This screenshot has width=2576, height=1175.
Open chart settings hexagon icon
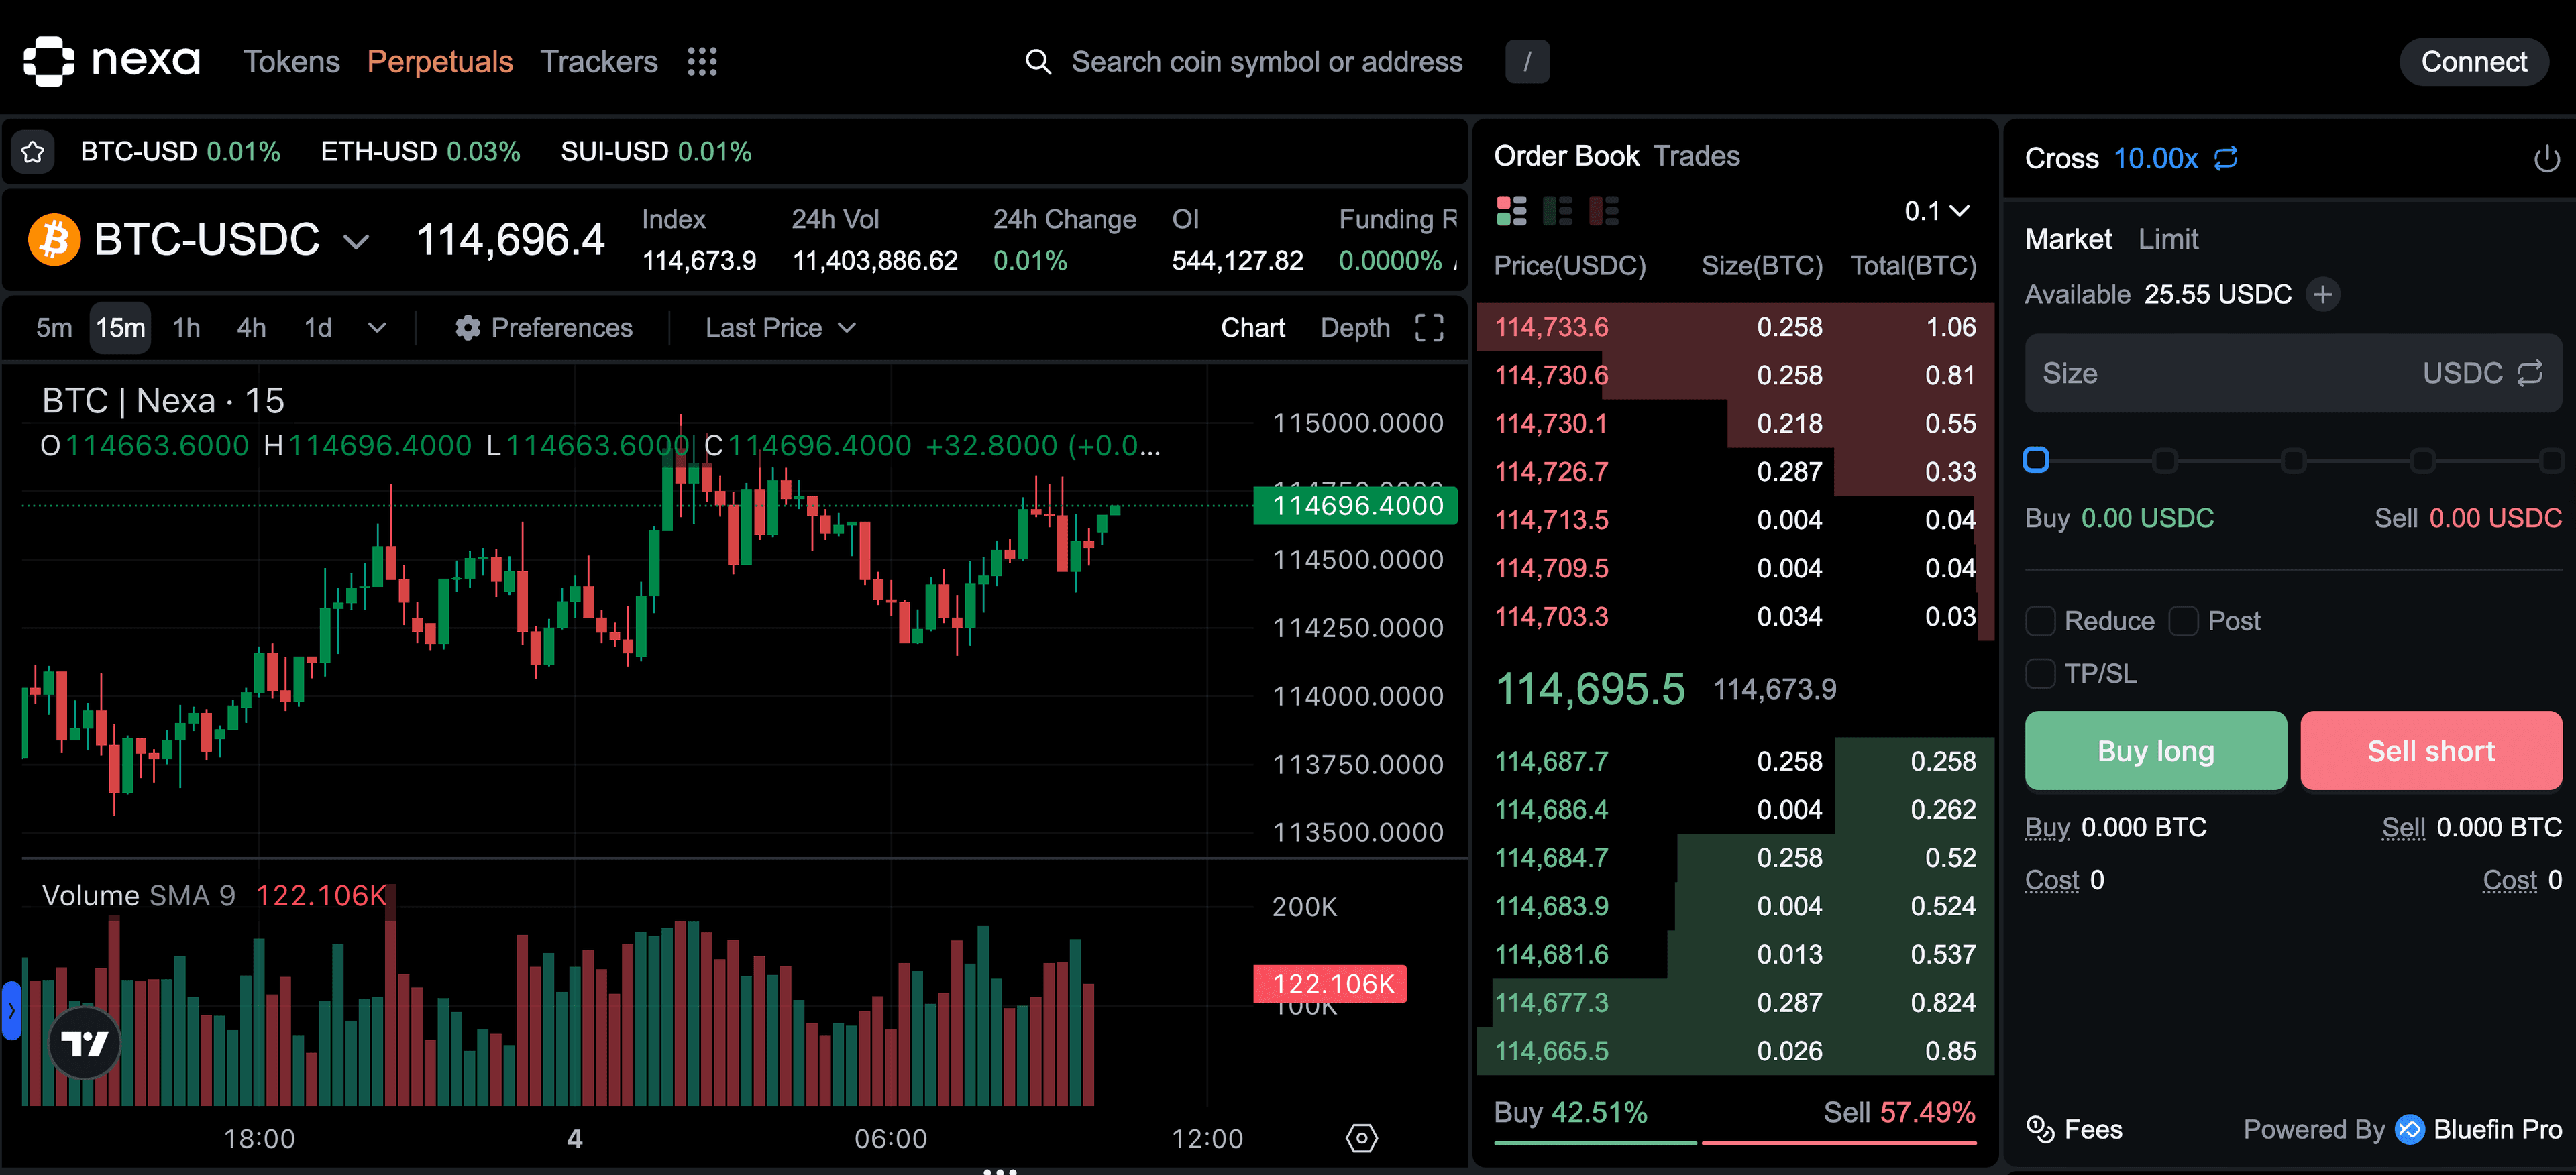point(1361,1138)
